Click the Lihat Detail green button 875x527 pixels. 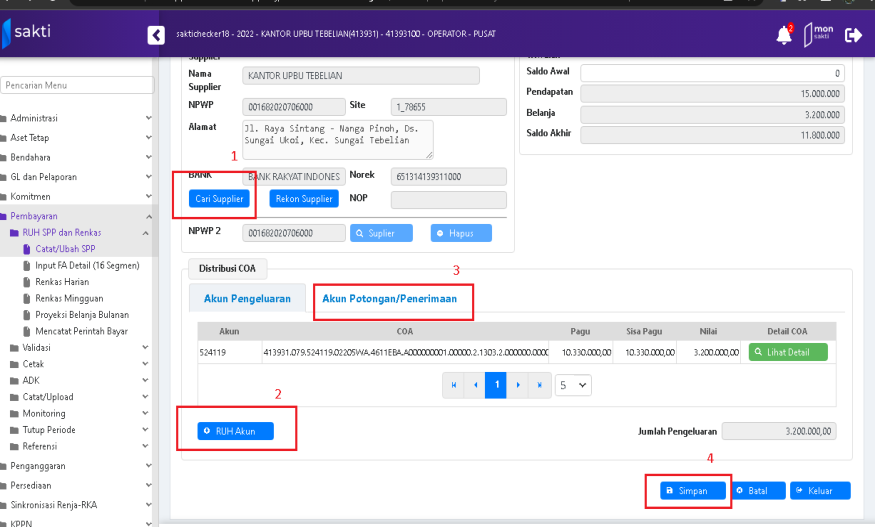[x=790, y=352]
